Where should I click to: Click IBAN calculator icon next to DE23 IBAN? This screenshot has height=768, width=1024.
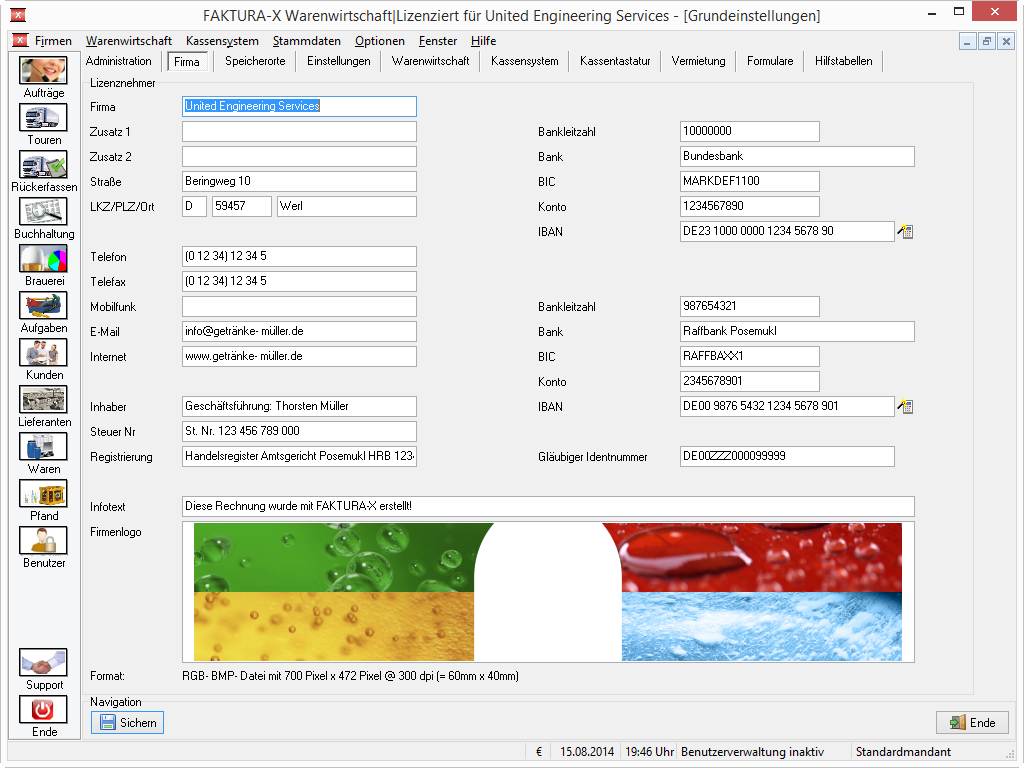click(x=905, y=231)
